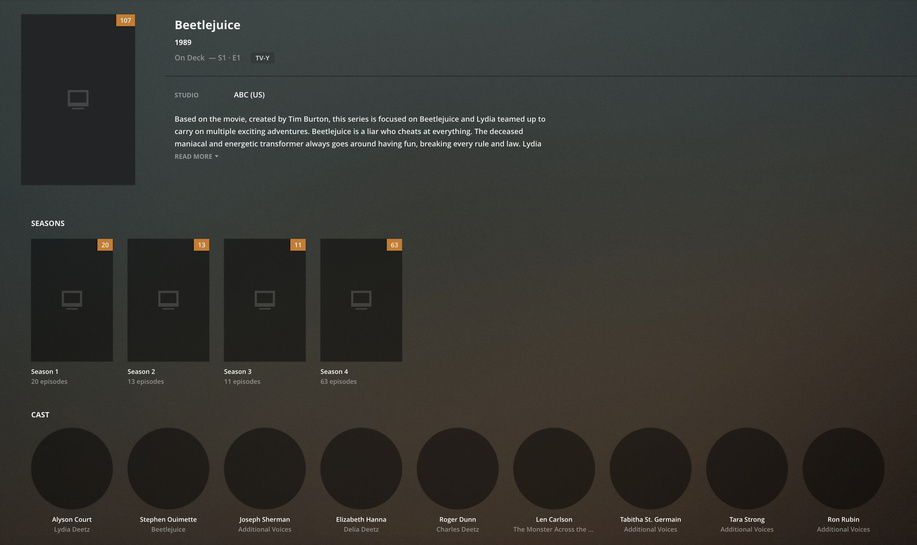Open Roger Dunn's cast avatar
This screenshot has height=545, width=917.
coord(458,468)
